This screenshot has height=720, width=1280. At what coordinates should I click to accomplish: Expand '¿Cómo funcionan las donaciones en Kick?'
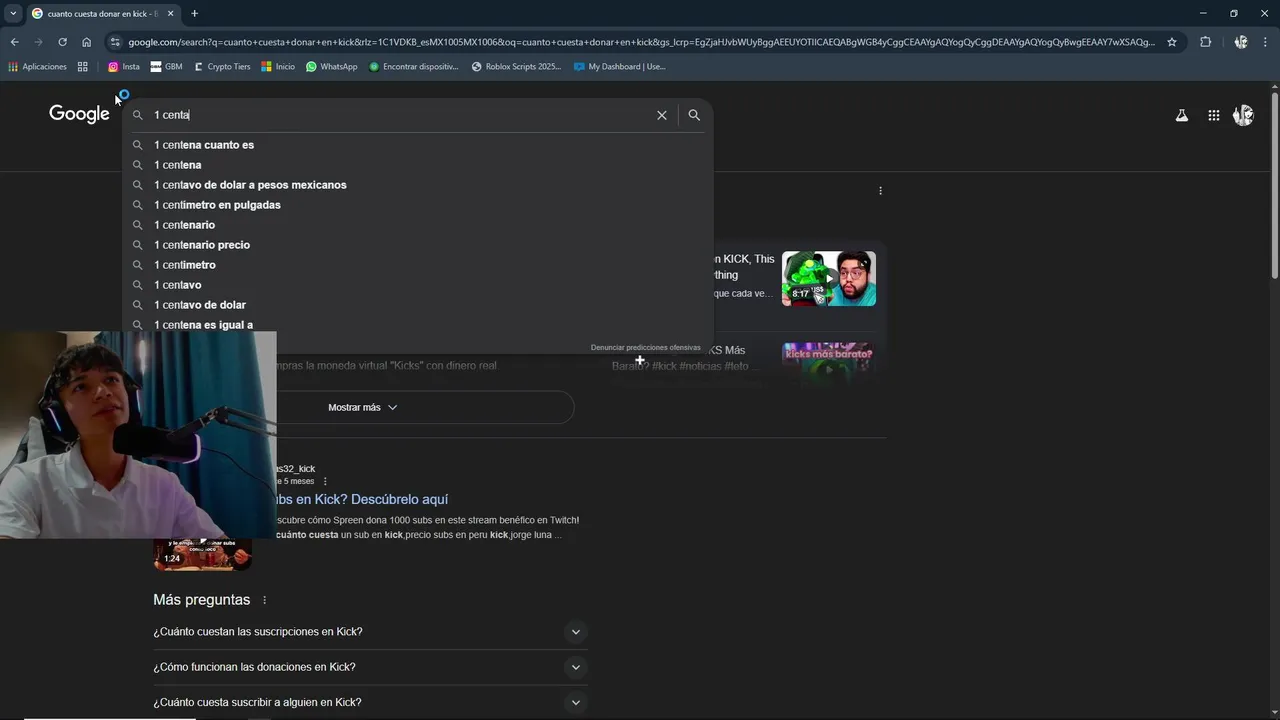tap(370, 667)
